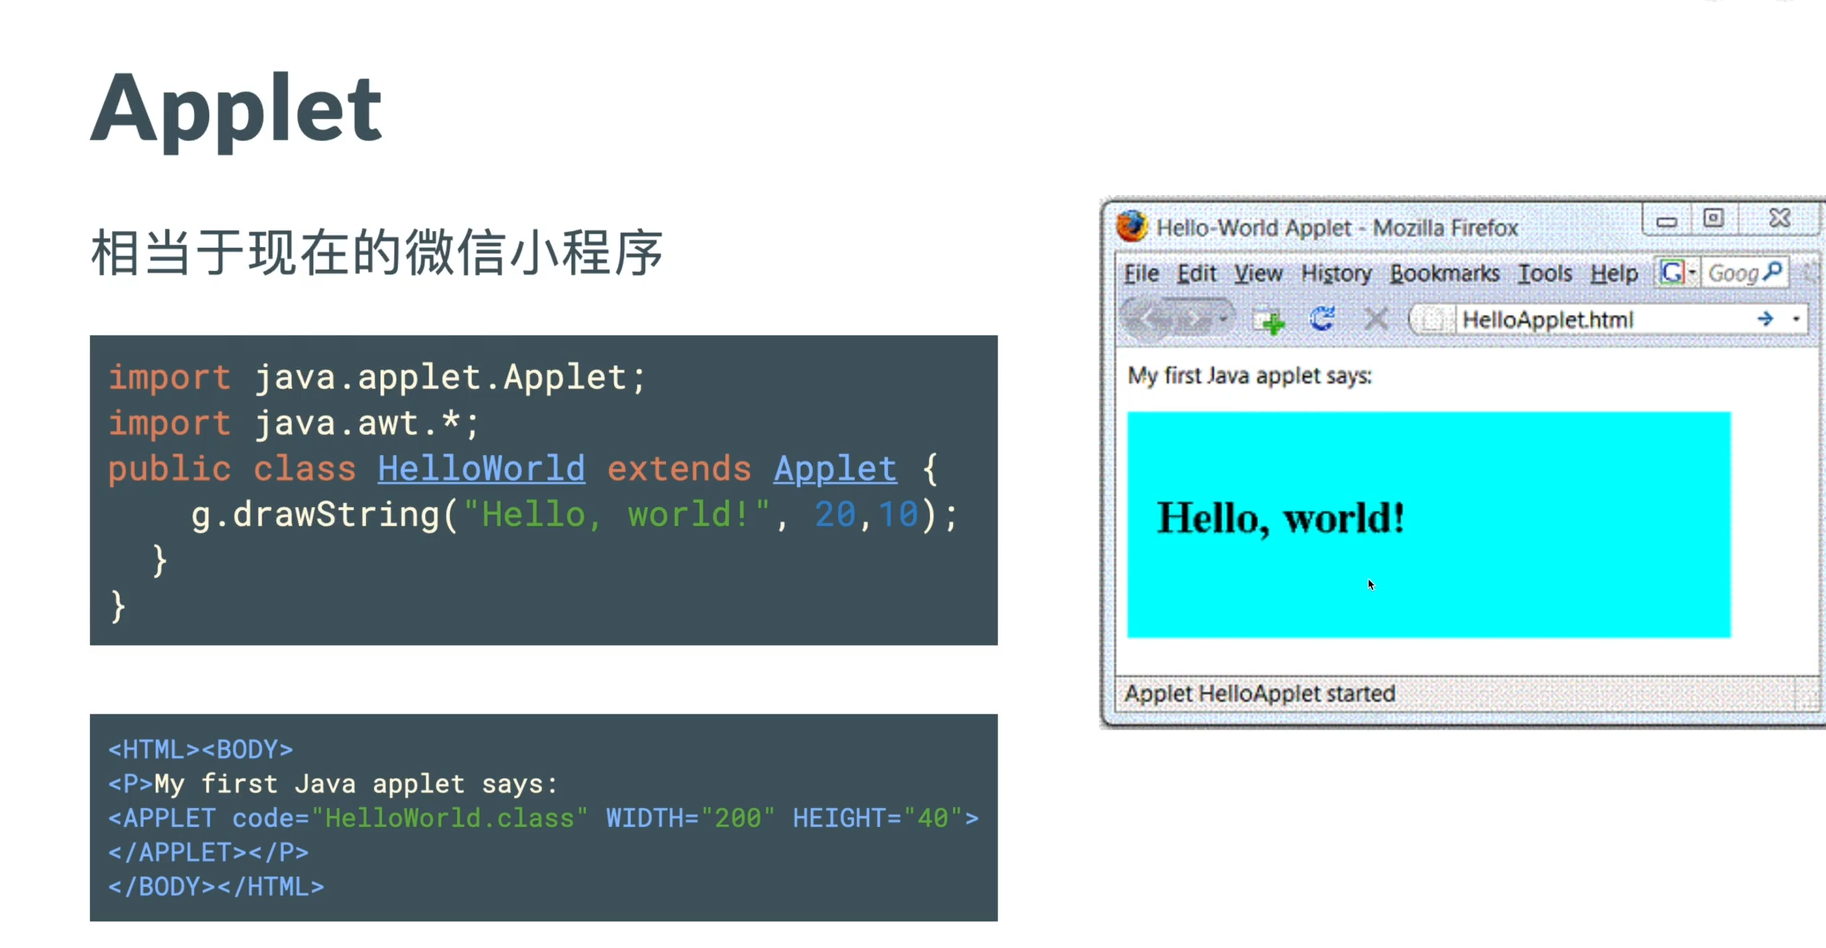
Task: Open the File menu
Action: (1141, 273)
